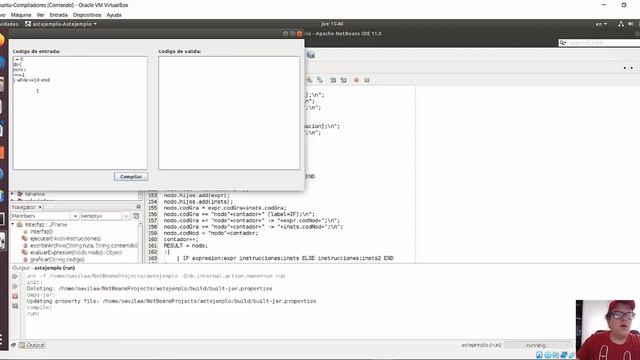Click the fifth VirtualBox status bar indicator icon
The width and height of the screenshot is (640, 360).
[572, 355]
